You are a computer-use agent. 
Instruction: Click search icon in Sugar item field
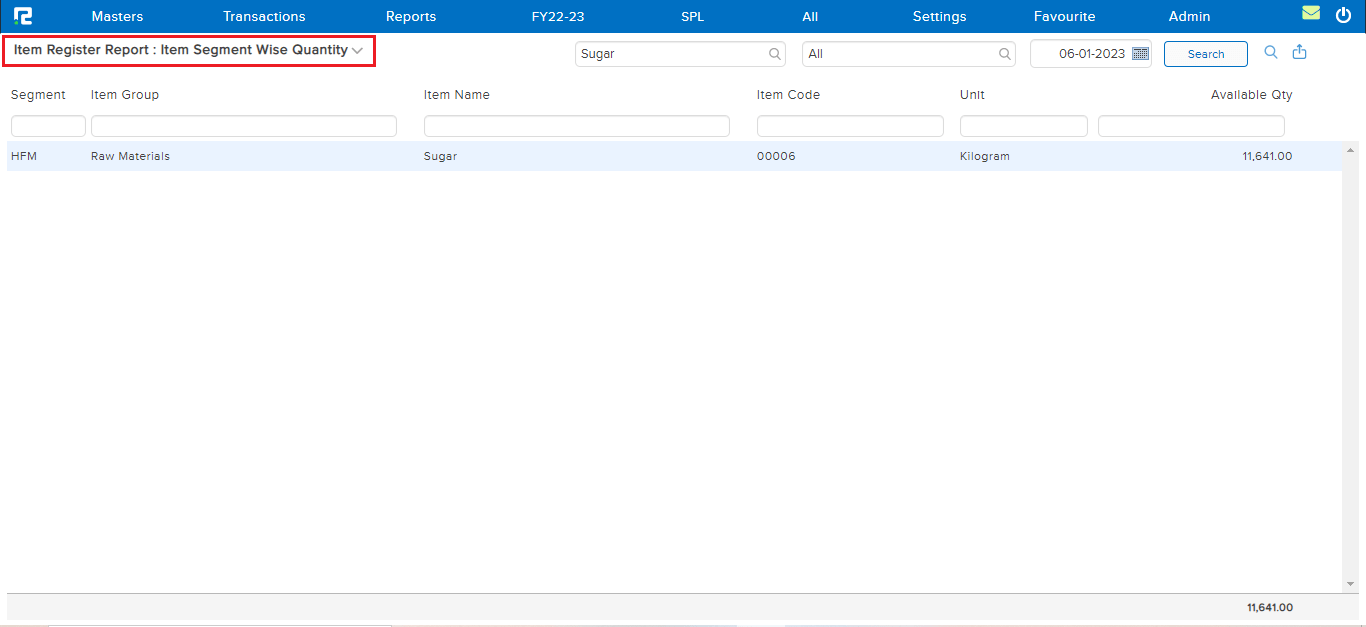click(775, 54)
